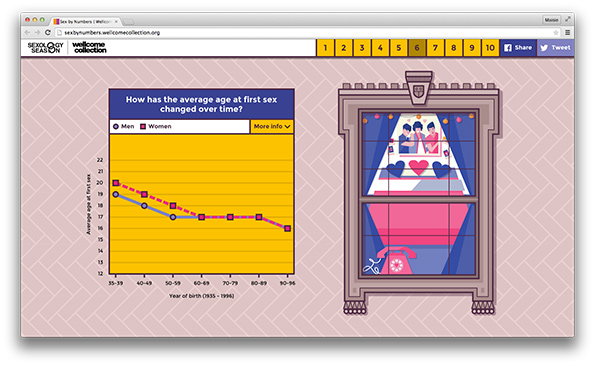This screenshot has width=595, height=366.
Task: Click the Men data point at 40-49
Action: (144, 206)
